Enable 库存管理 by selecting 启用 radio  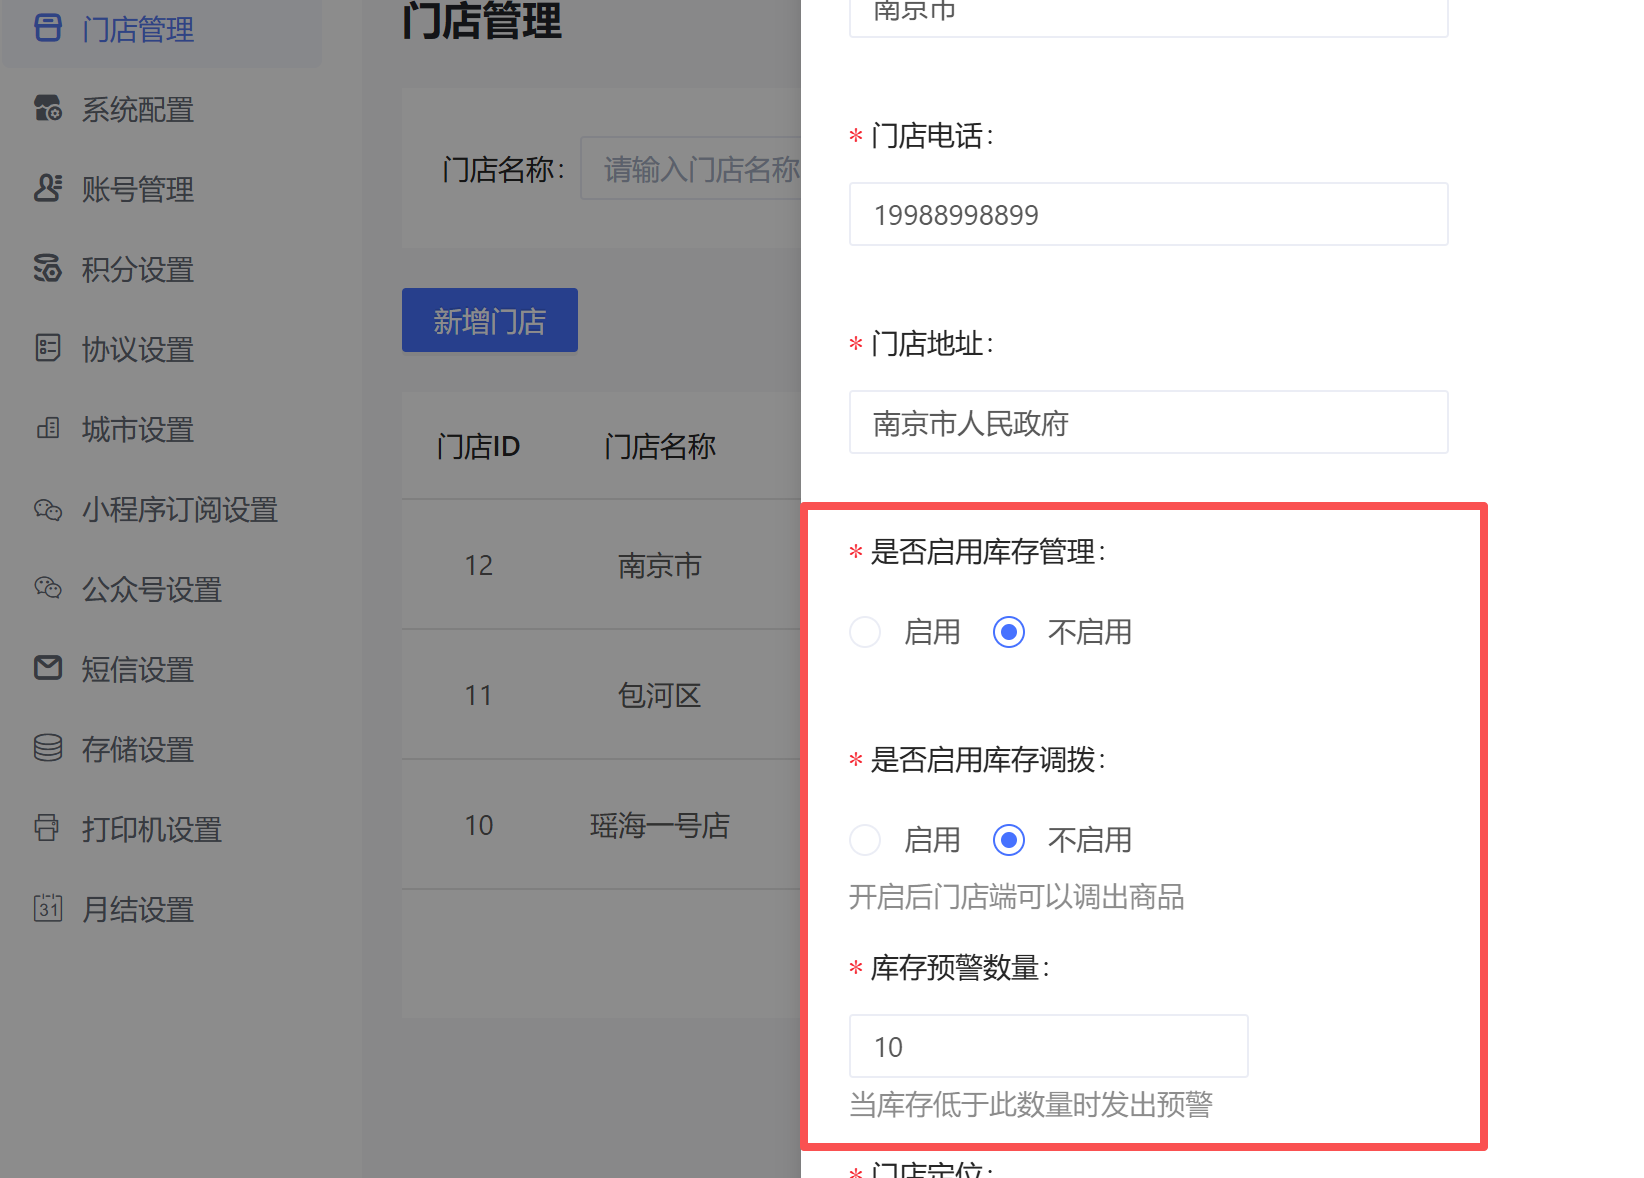click(x=865, y=632)
